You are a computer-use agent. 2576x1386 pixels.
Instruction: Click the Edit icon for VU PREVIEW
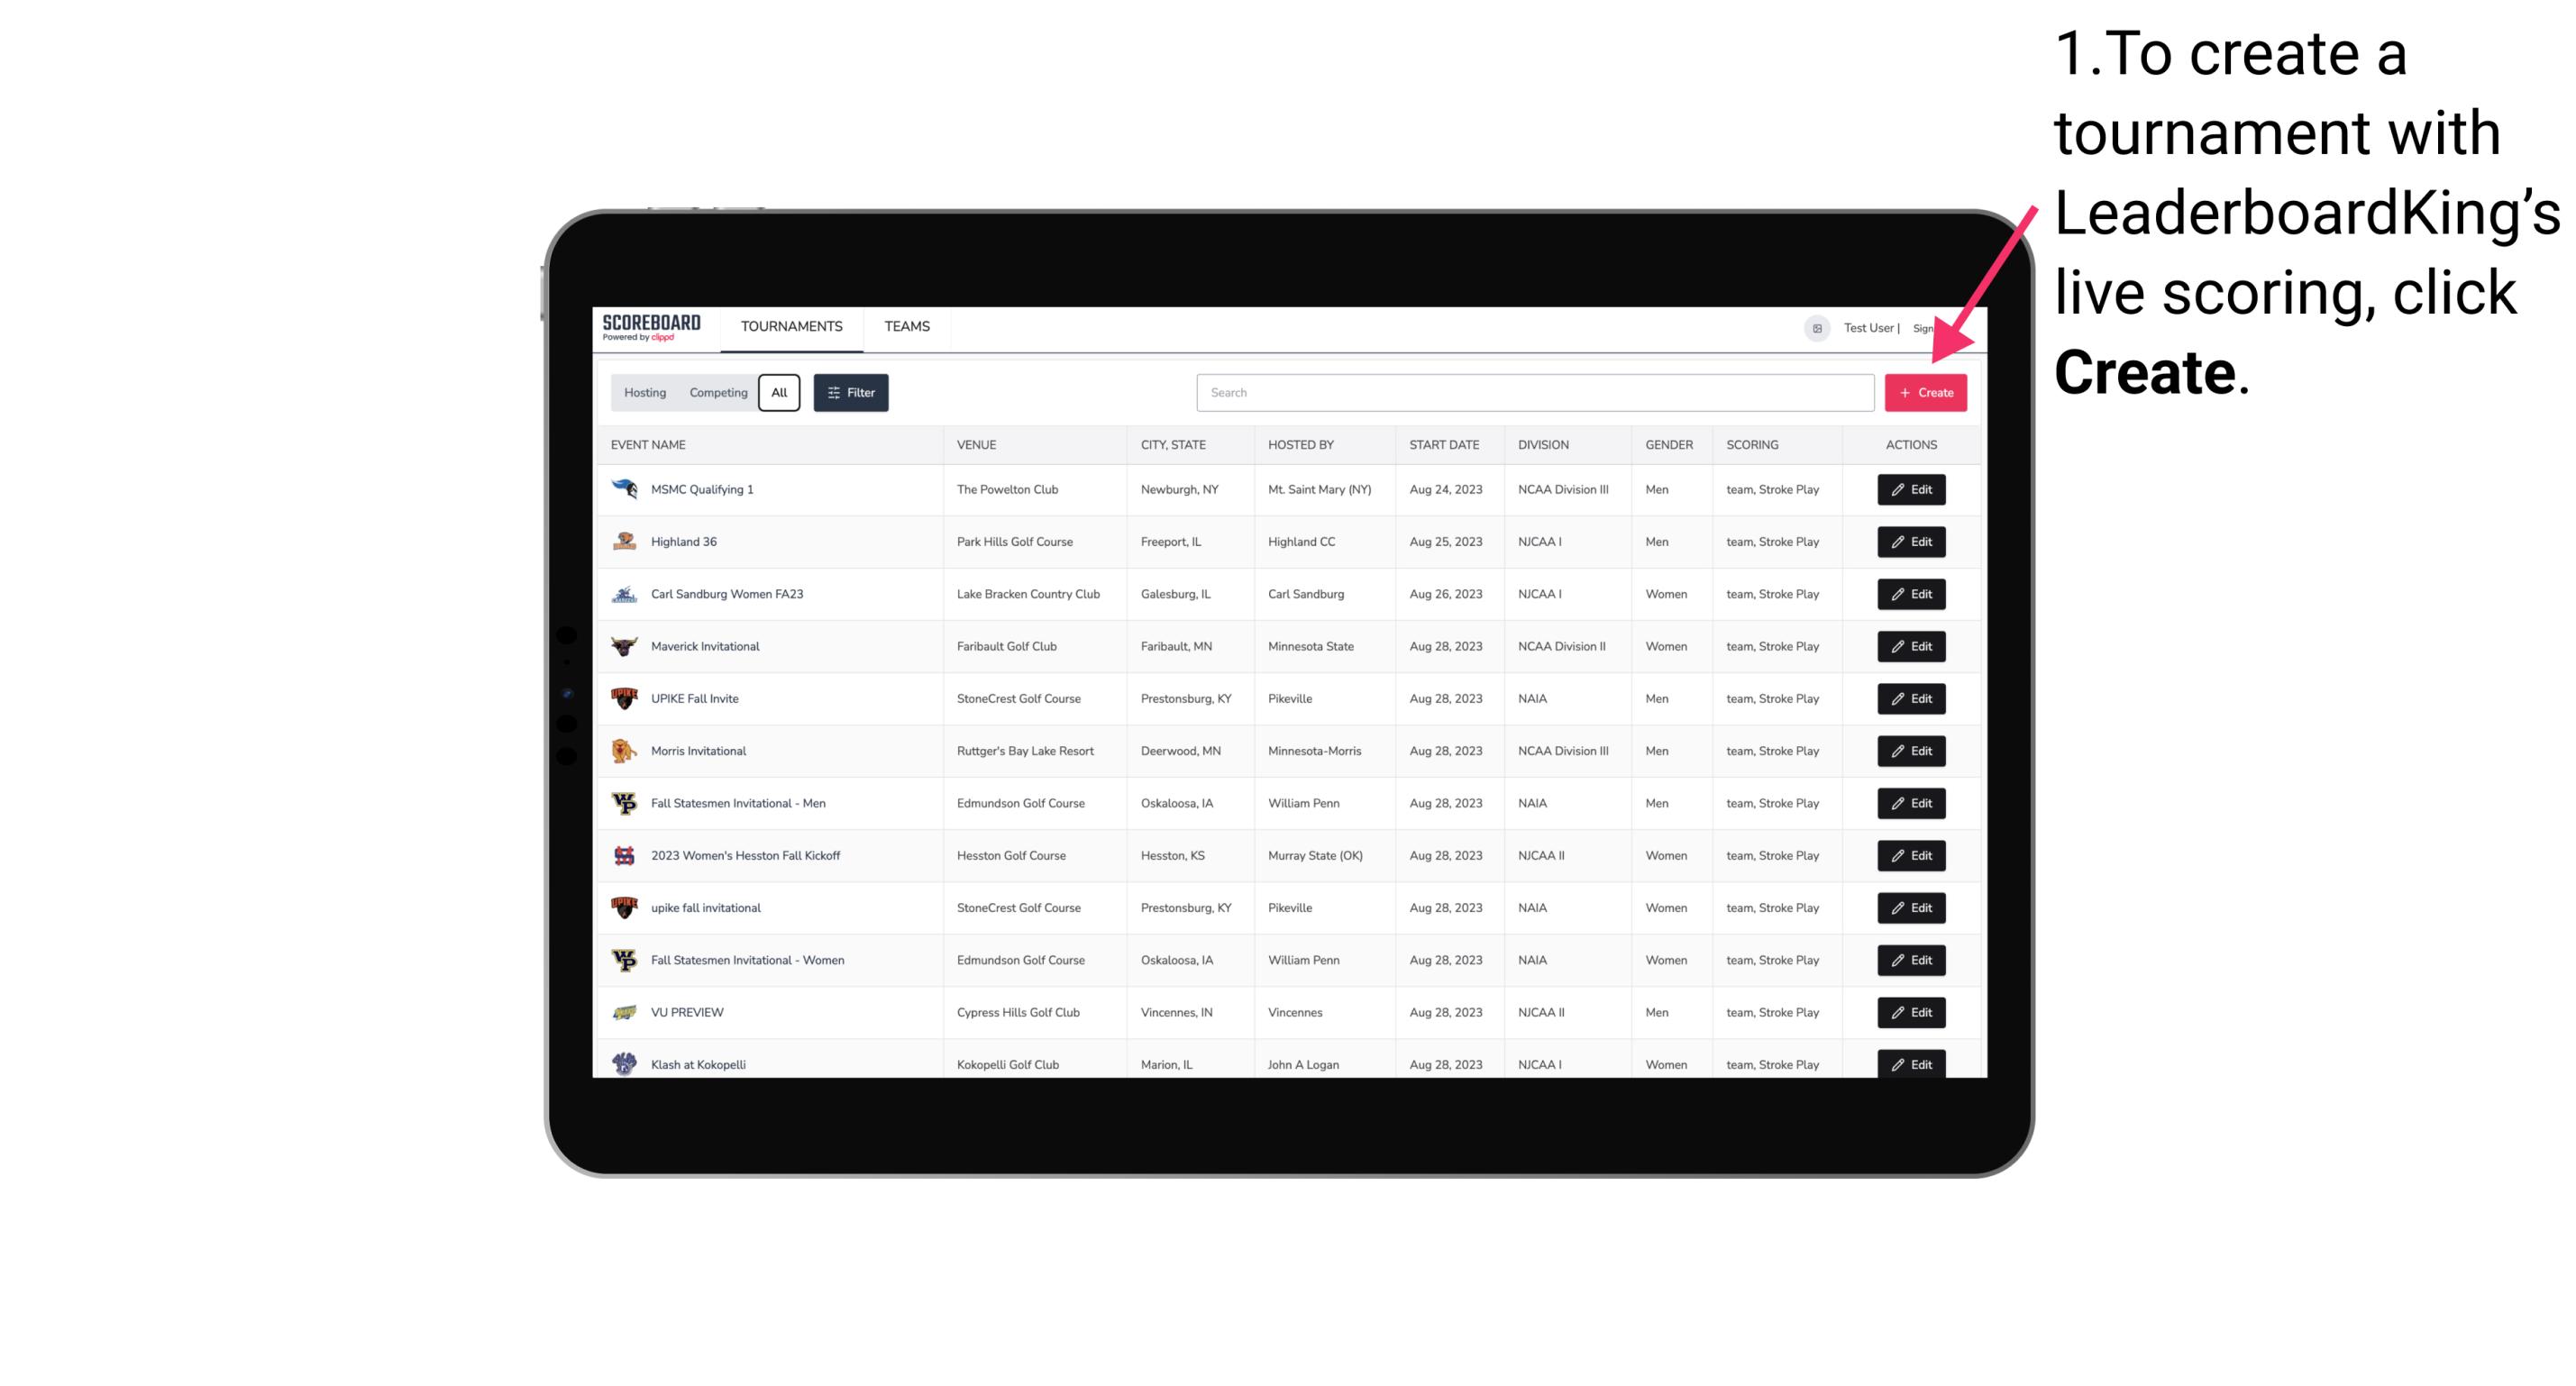[x=1912, y=1012]
